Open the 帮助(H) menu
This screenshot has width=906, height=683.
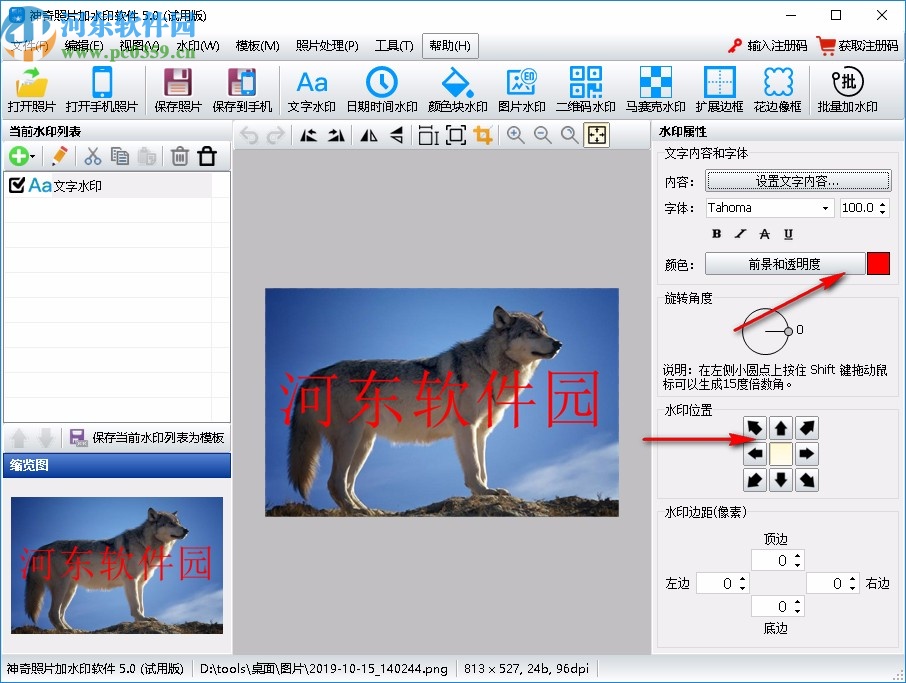tap(450, 46)
